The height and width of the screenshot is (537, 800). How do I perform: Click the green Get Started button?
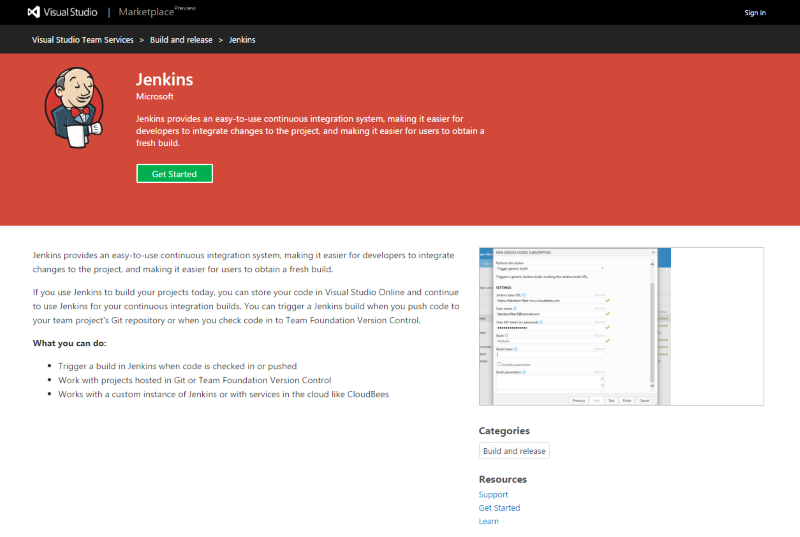pos(174,174)
